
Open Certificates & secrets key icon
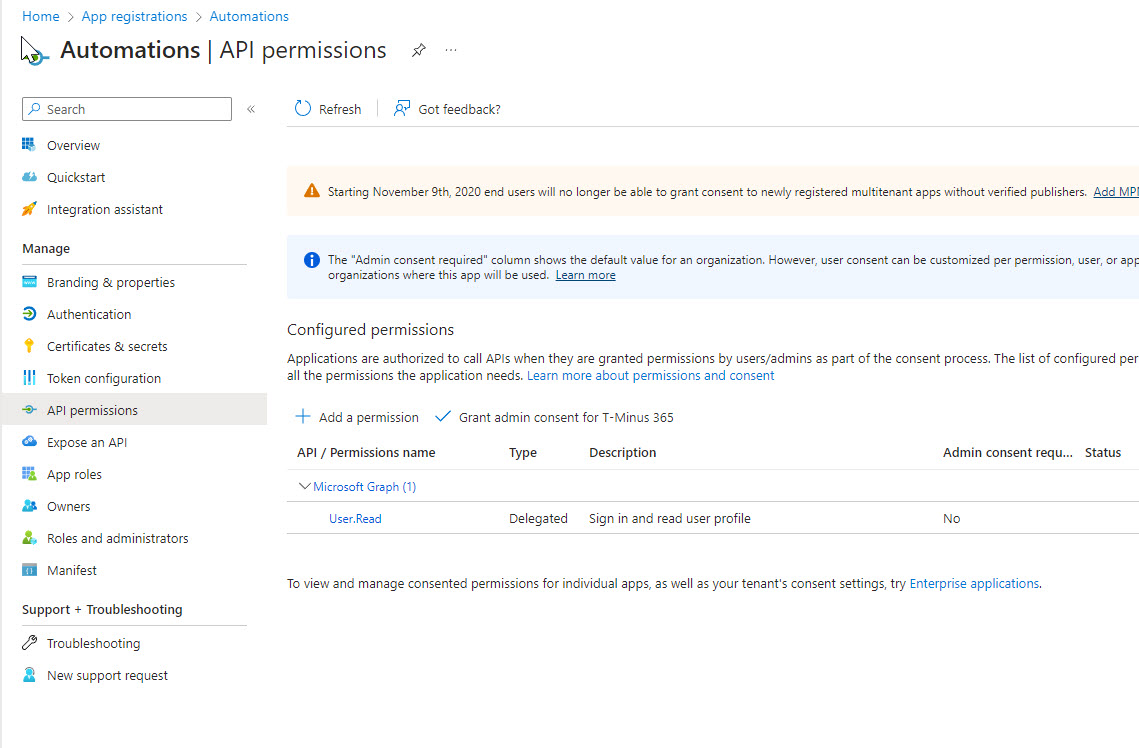tap(29, 346)
